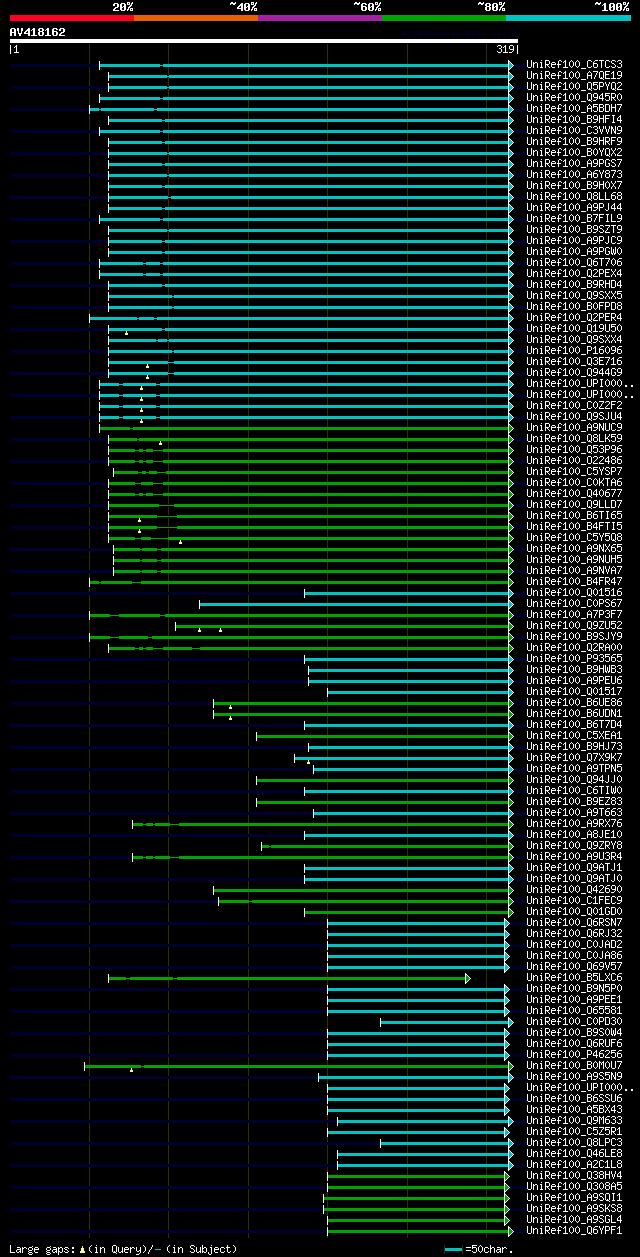The height and width of the screenshot is (1257, 640).
Task: Select the UniRef100_B9RHD4 label
Action: pyautogui.click(x=574, y=285)
